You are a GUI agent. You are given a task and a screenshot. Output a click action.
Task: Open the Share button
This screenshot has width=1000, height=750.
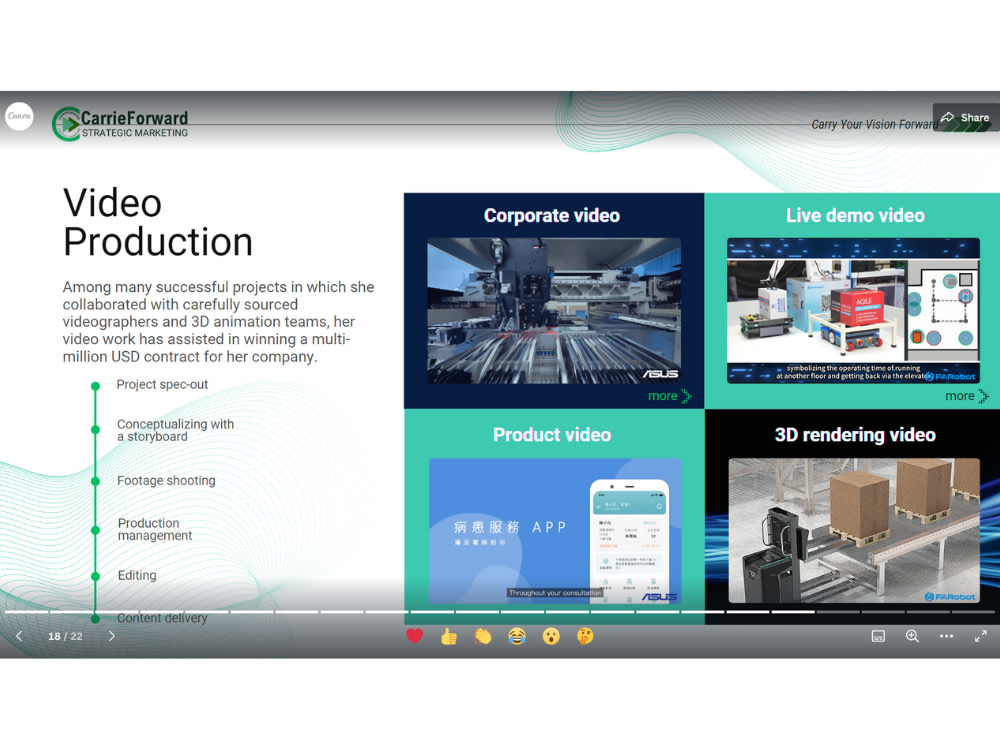coord(966,117)
